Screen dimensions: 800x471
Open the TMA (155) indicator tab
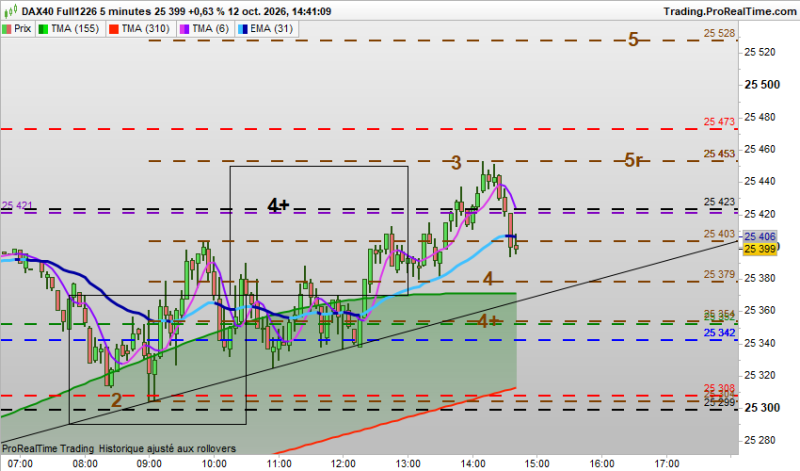tap(70, 29)
